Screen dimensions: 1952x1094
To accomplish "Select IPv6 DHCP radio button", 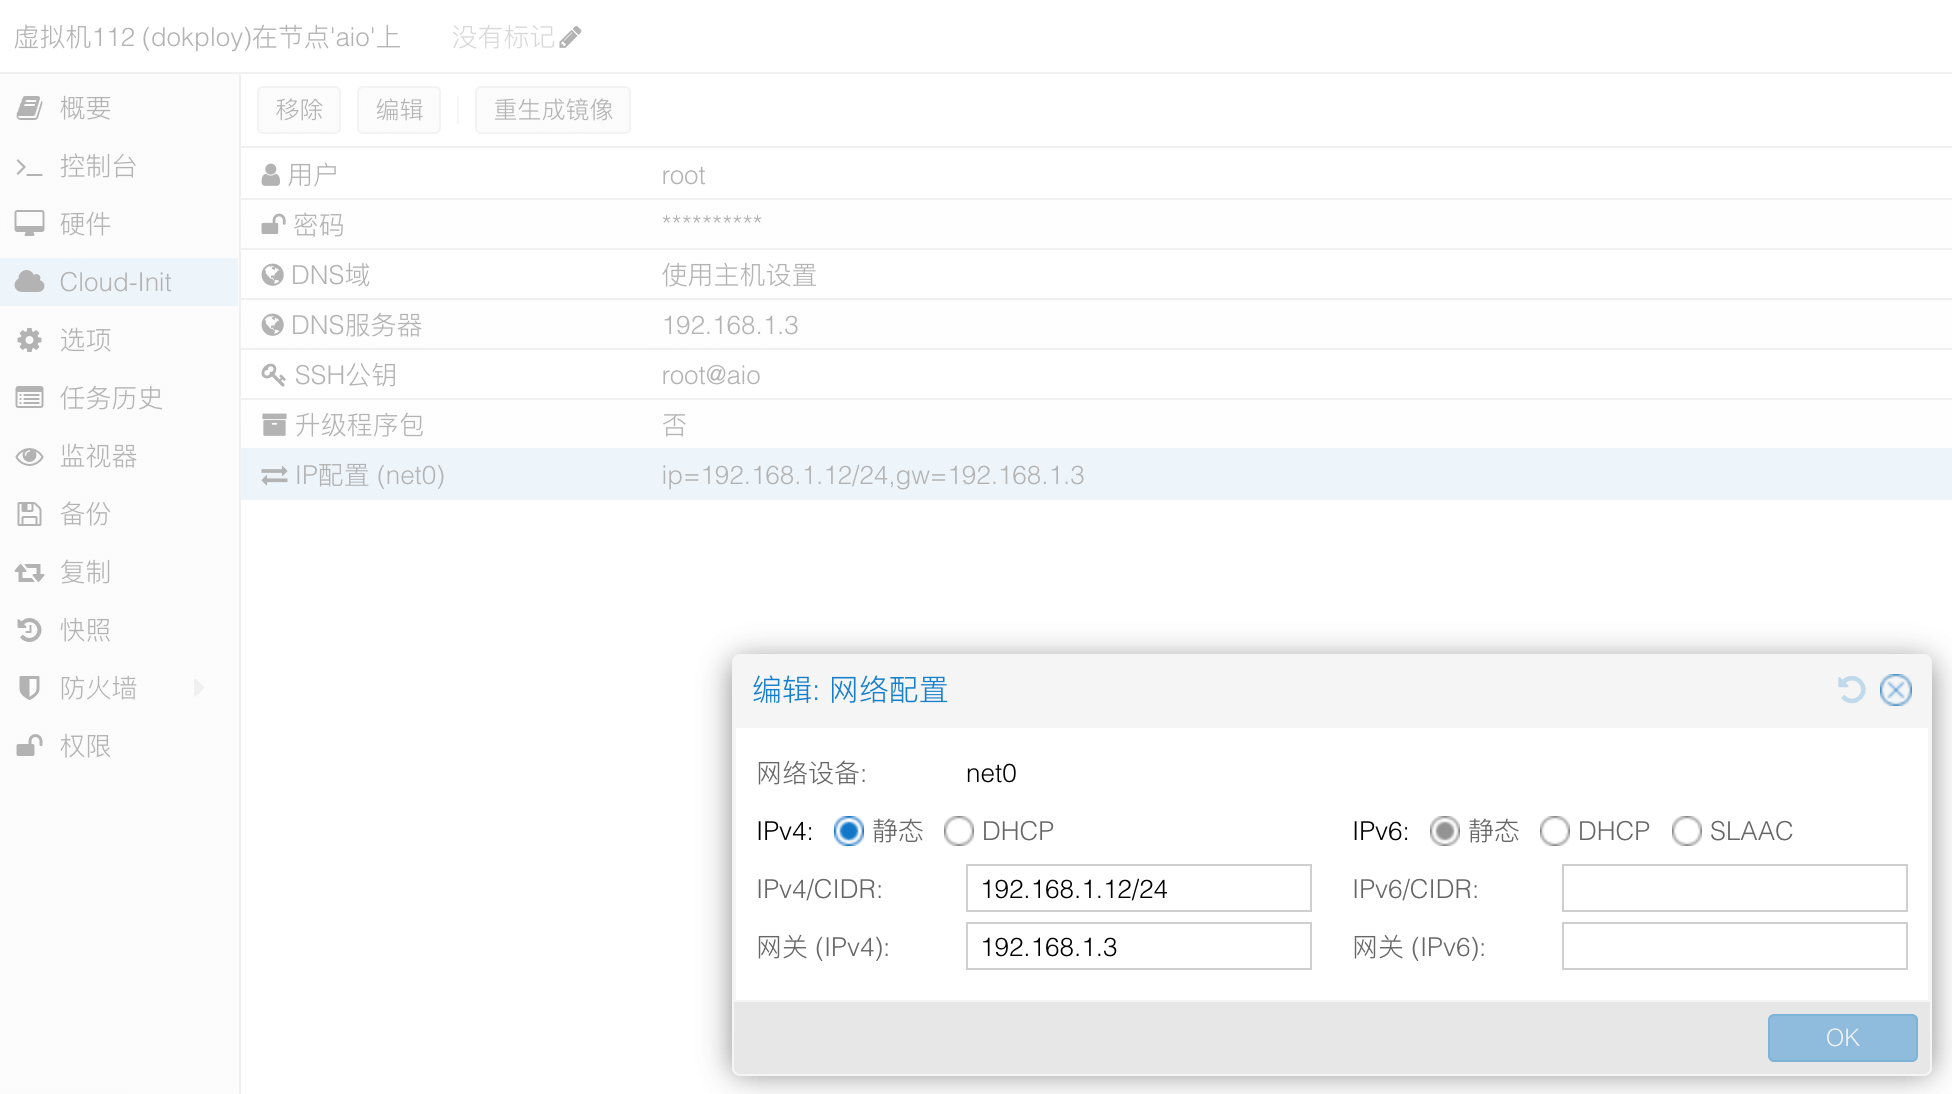I will [1554, 831].
